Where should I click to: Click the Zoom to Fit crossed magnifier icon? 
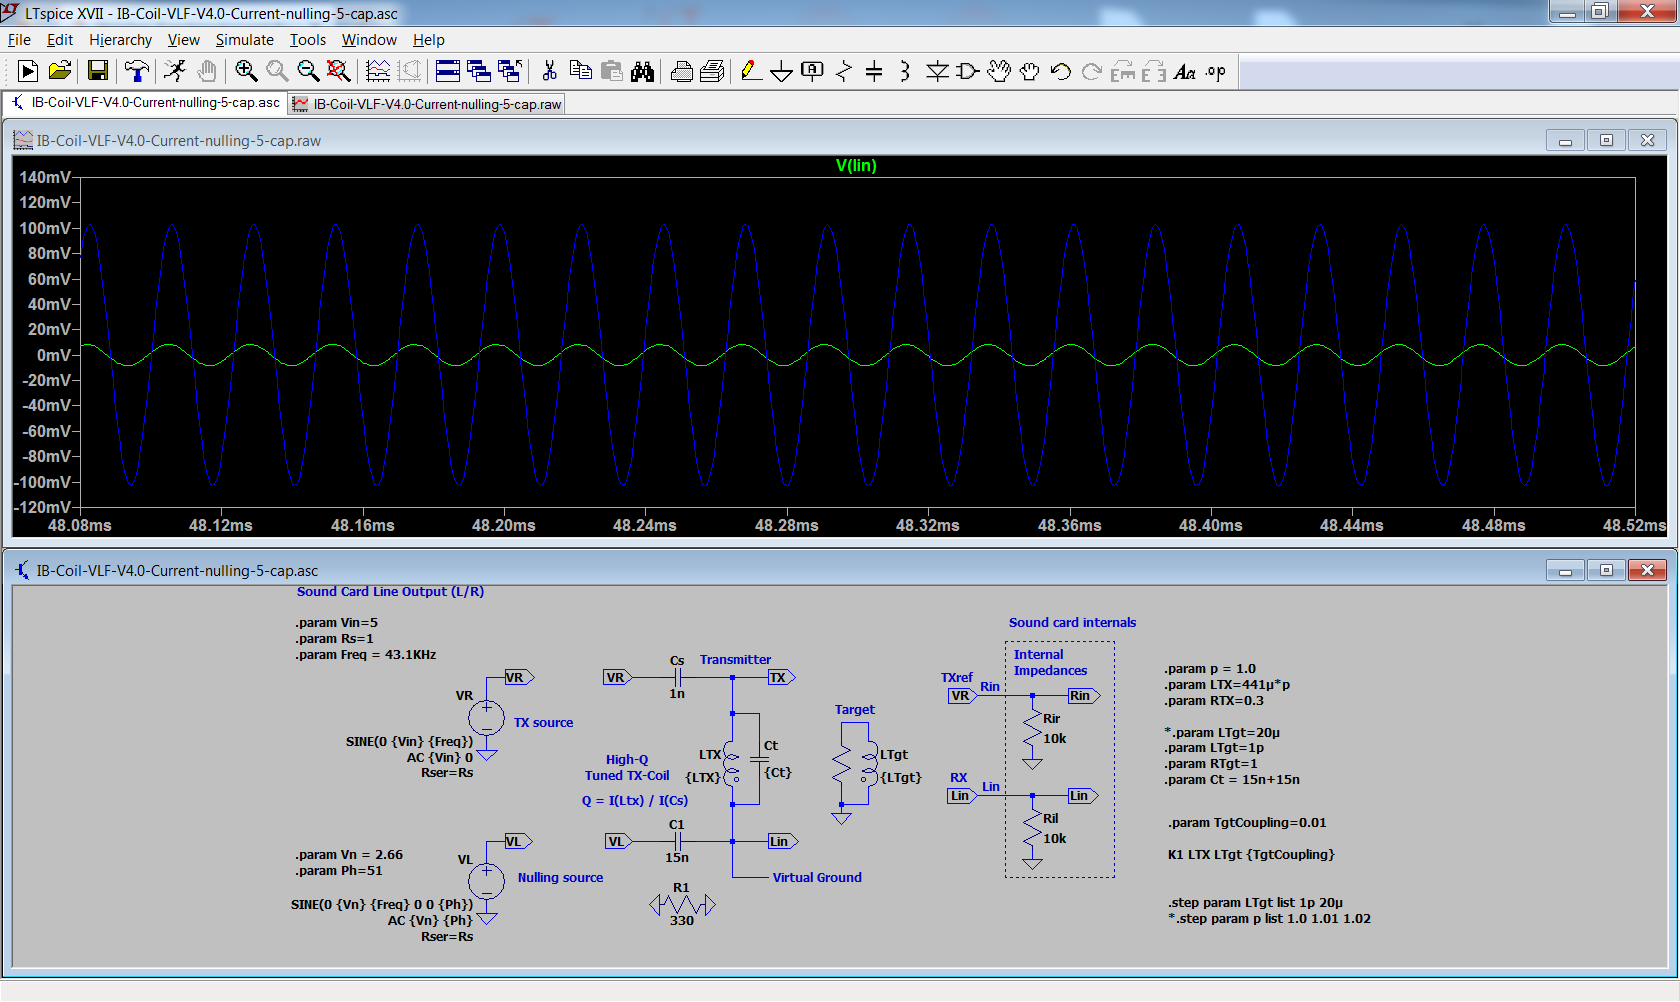339,71
